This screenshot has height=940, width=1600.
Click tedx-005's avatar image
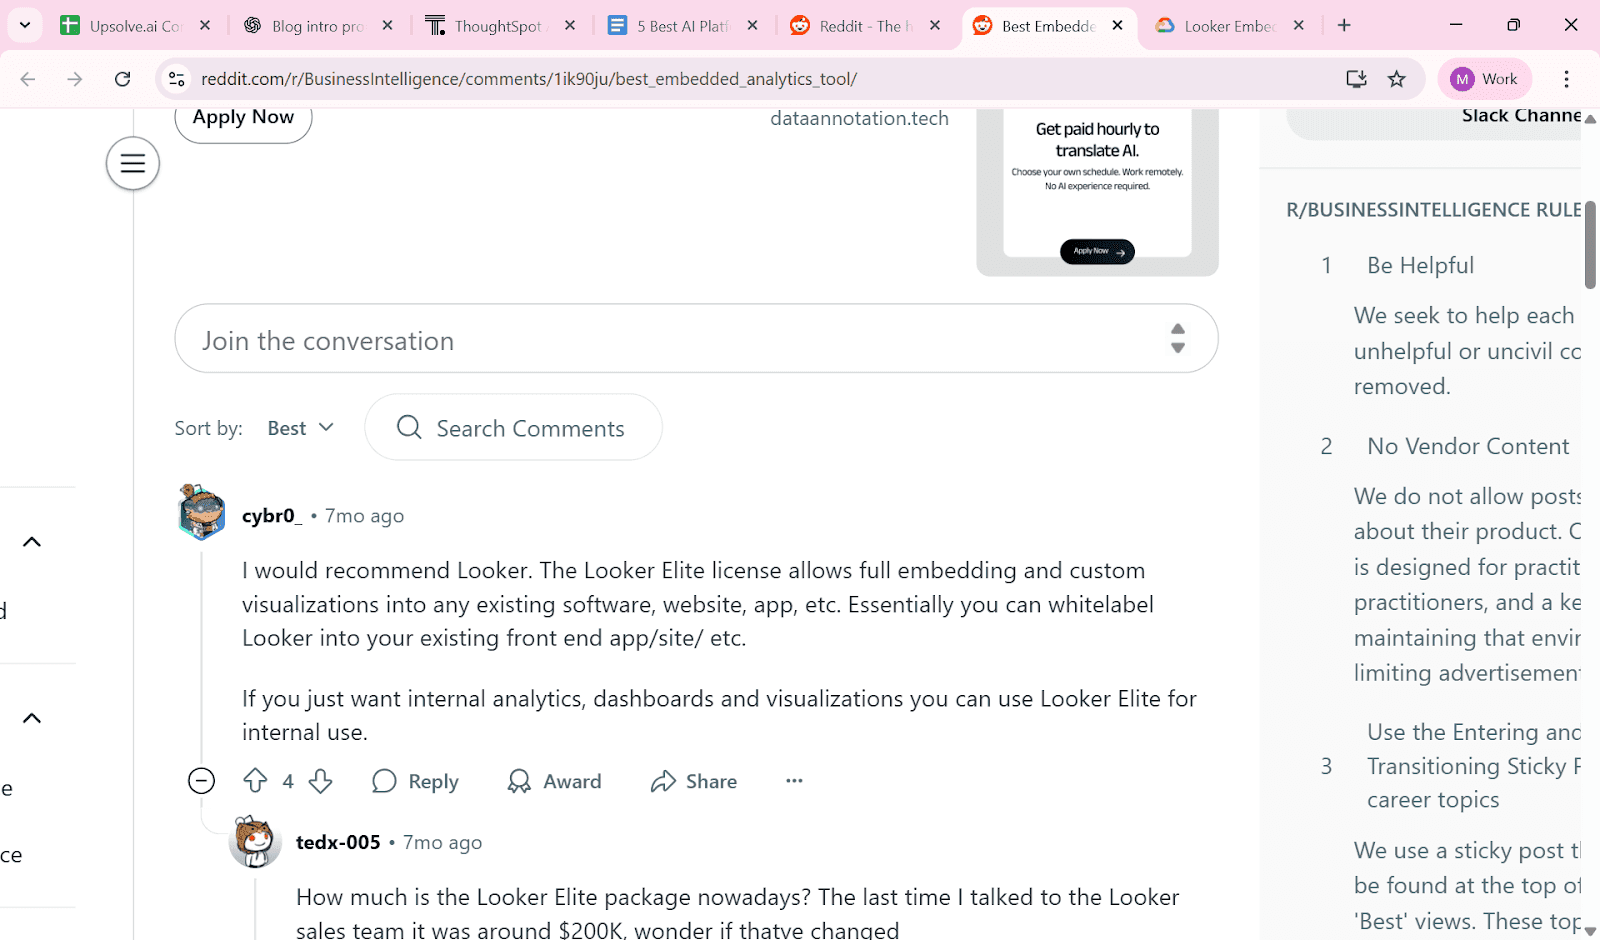pyautogui.click(x=255, y=842)
